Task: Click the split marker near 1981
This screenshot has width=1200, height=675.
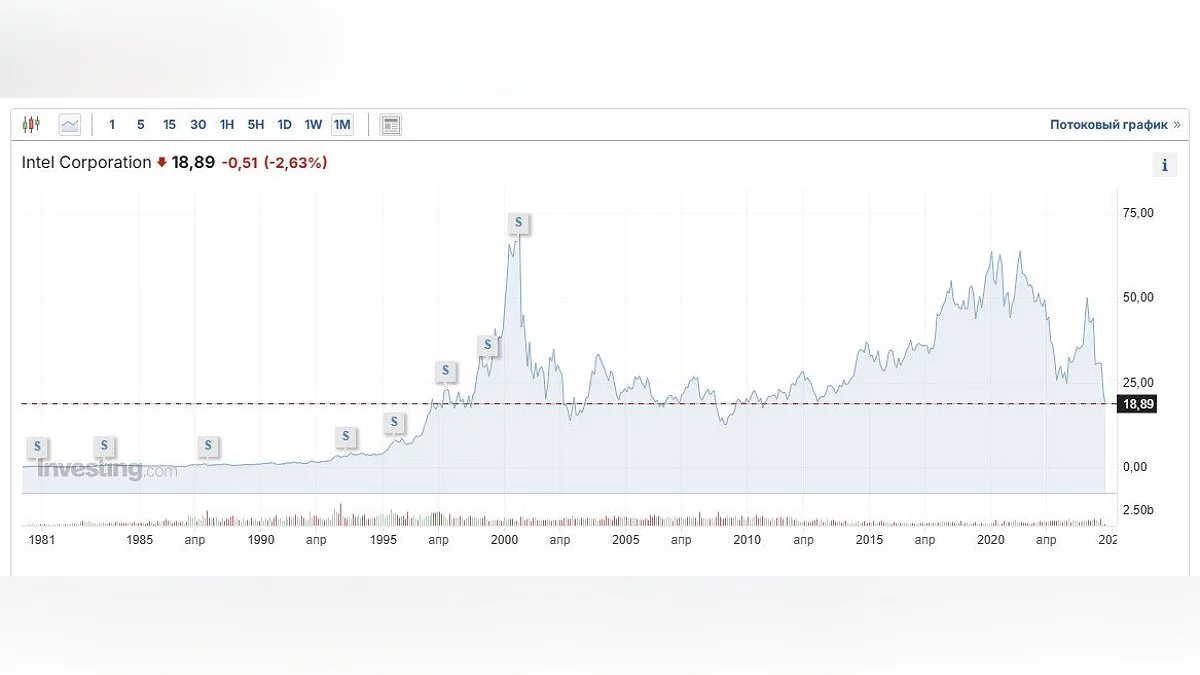Action: click(37, 446)
